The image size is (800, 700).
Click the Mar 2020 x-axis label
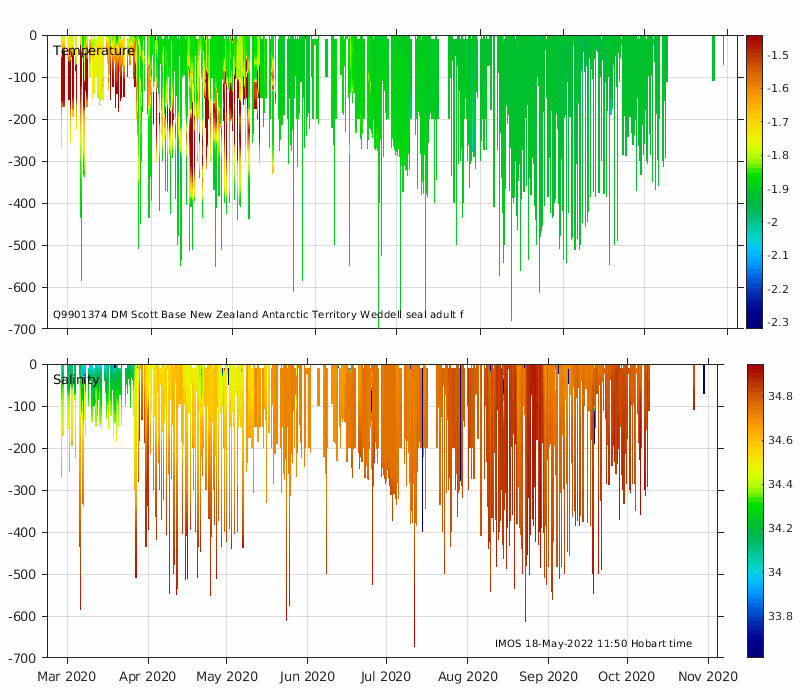(x=66, y=677)
